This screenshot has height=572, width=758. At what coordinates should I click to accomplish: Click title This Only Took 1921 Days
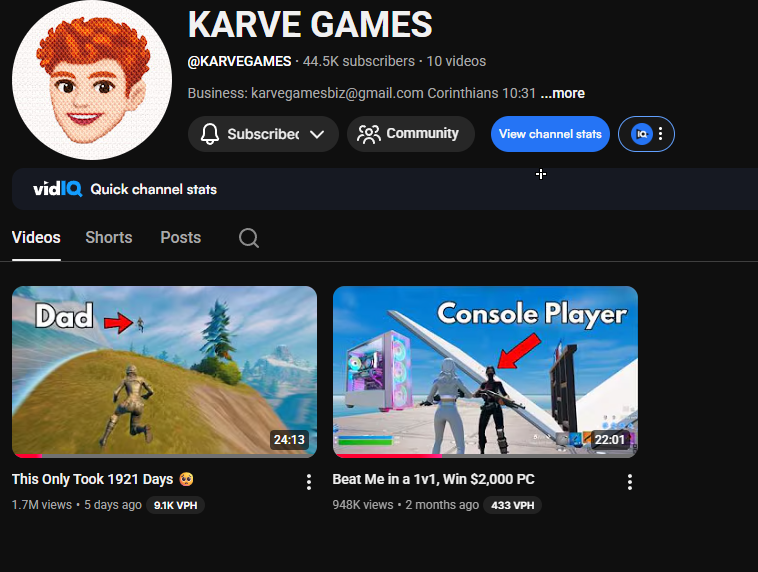coord(102,479)
